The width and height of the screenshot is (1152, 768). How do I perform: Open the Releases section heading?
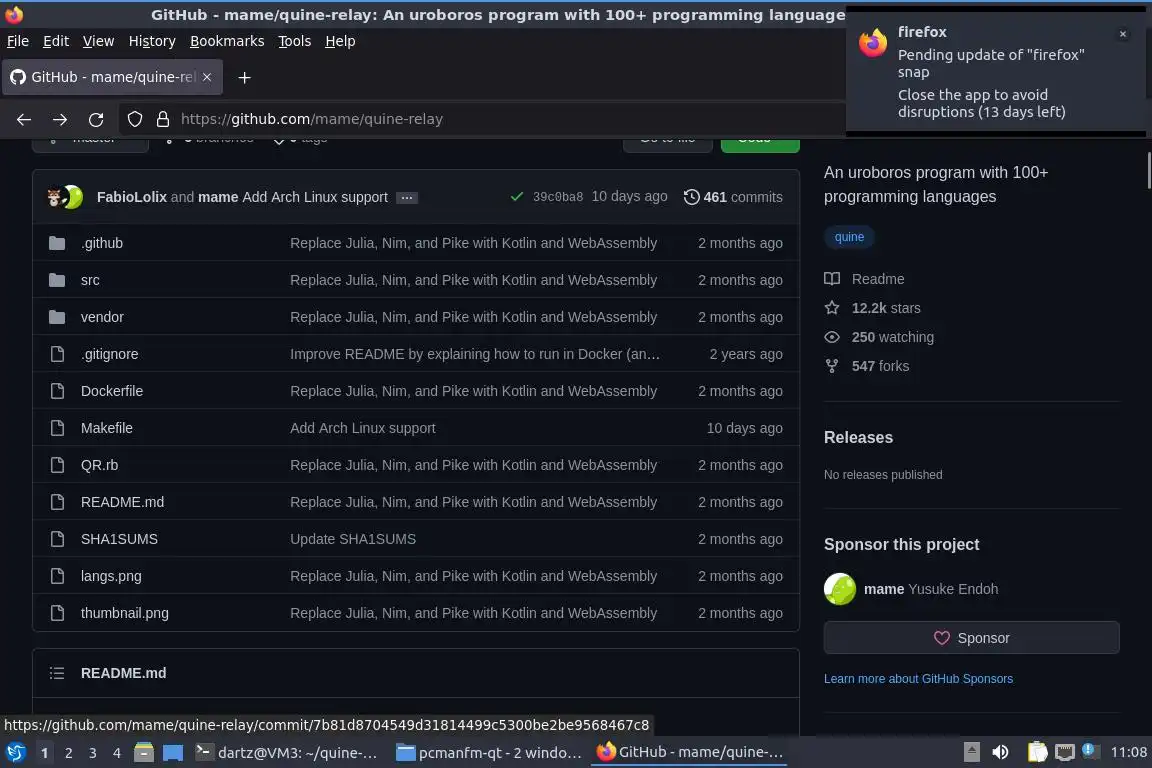click(x=858, y=437)
